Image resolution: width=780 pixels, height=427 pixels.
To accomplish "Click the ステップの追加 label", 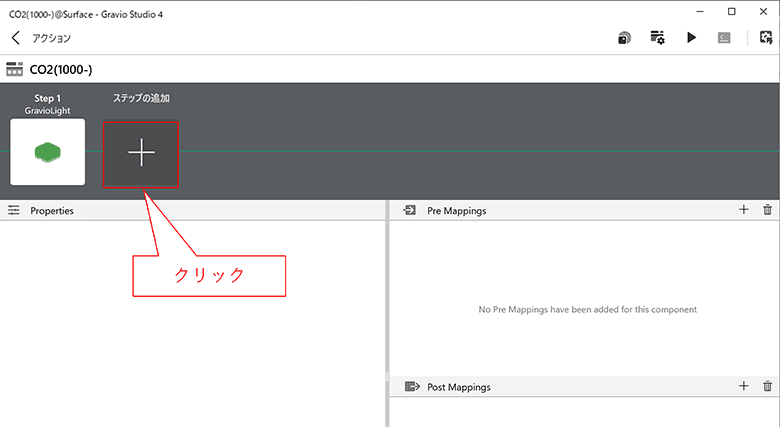I will pos(141,98).
